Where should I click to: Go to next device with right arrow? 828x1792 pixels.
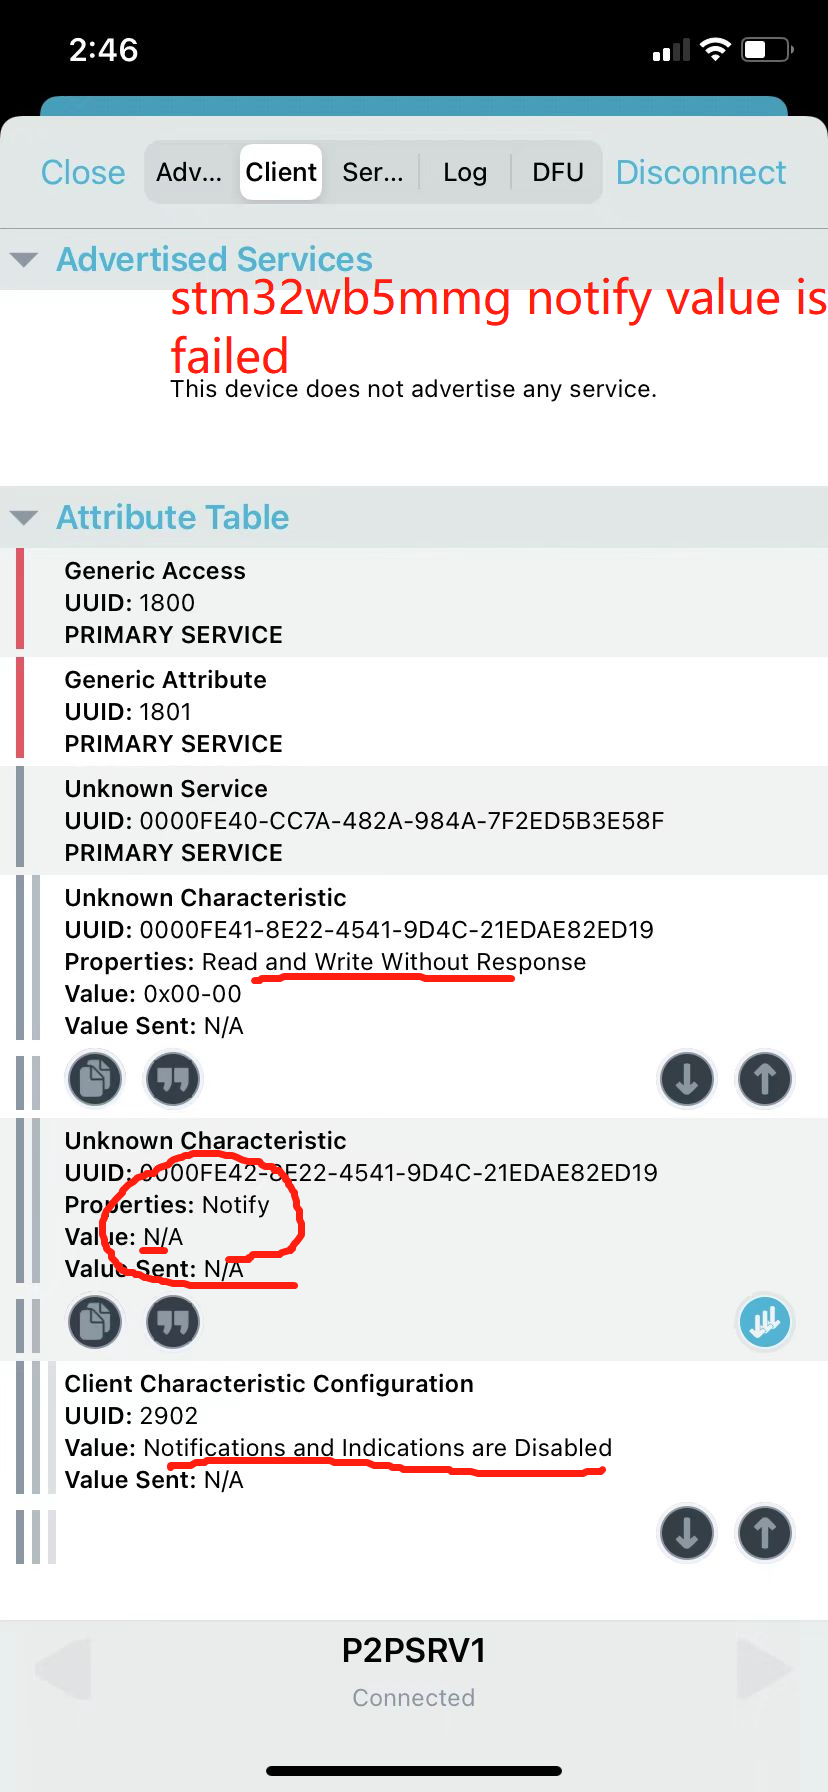765,1667
